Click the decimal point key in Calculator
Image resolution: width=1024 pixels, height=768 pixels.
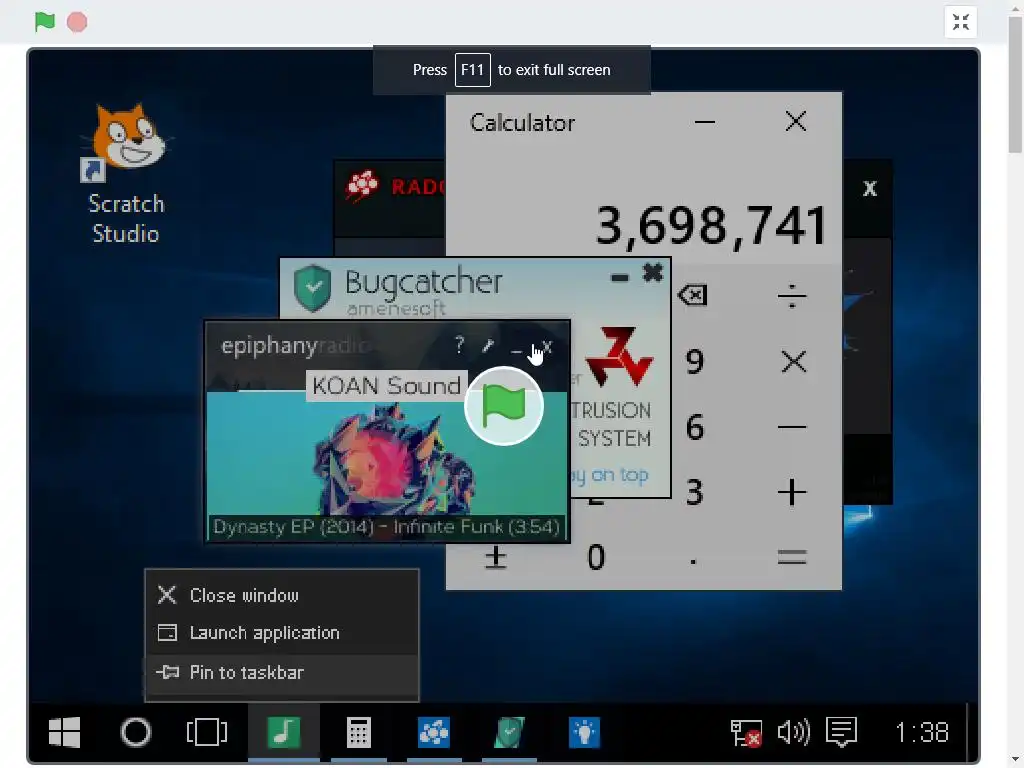pyautogui.click(x=693, y=560)
